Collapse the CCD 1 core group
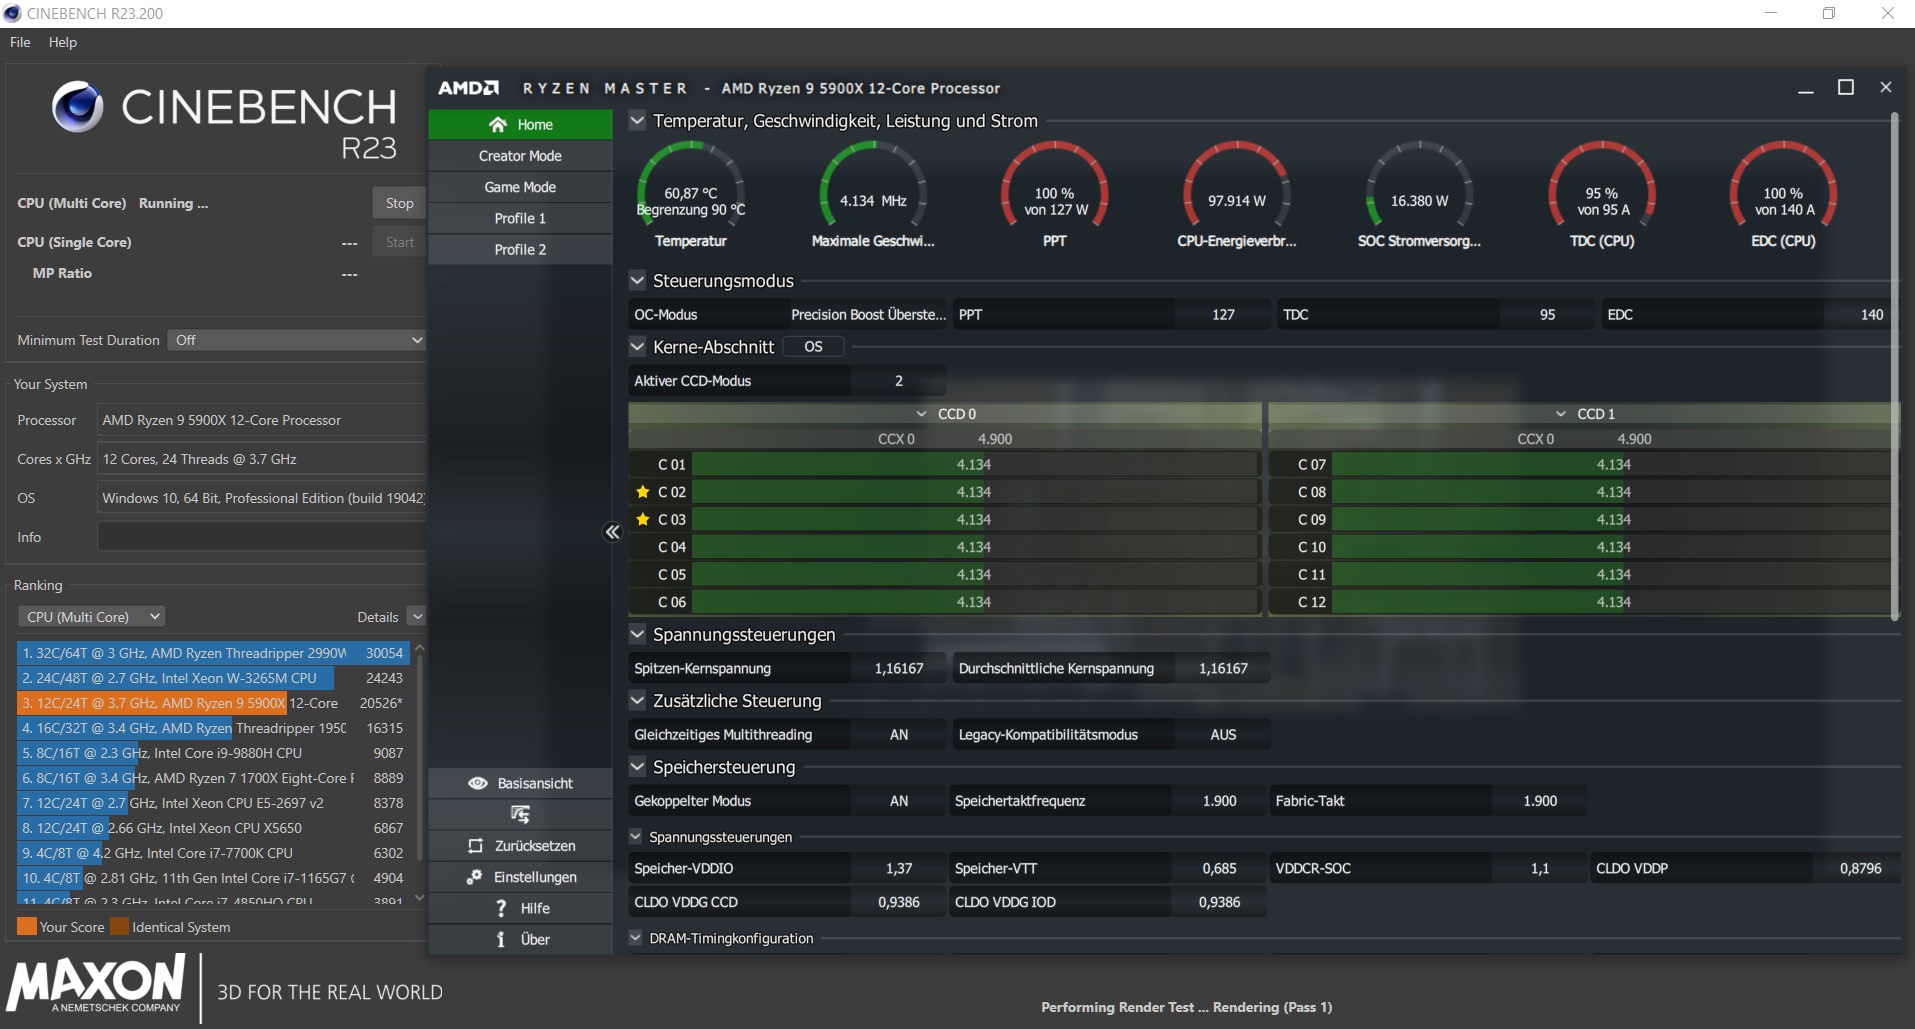Viewport: 1915px width, 1029px height. (1561, 414)
